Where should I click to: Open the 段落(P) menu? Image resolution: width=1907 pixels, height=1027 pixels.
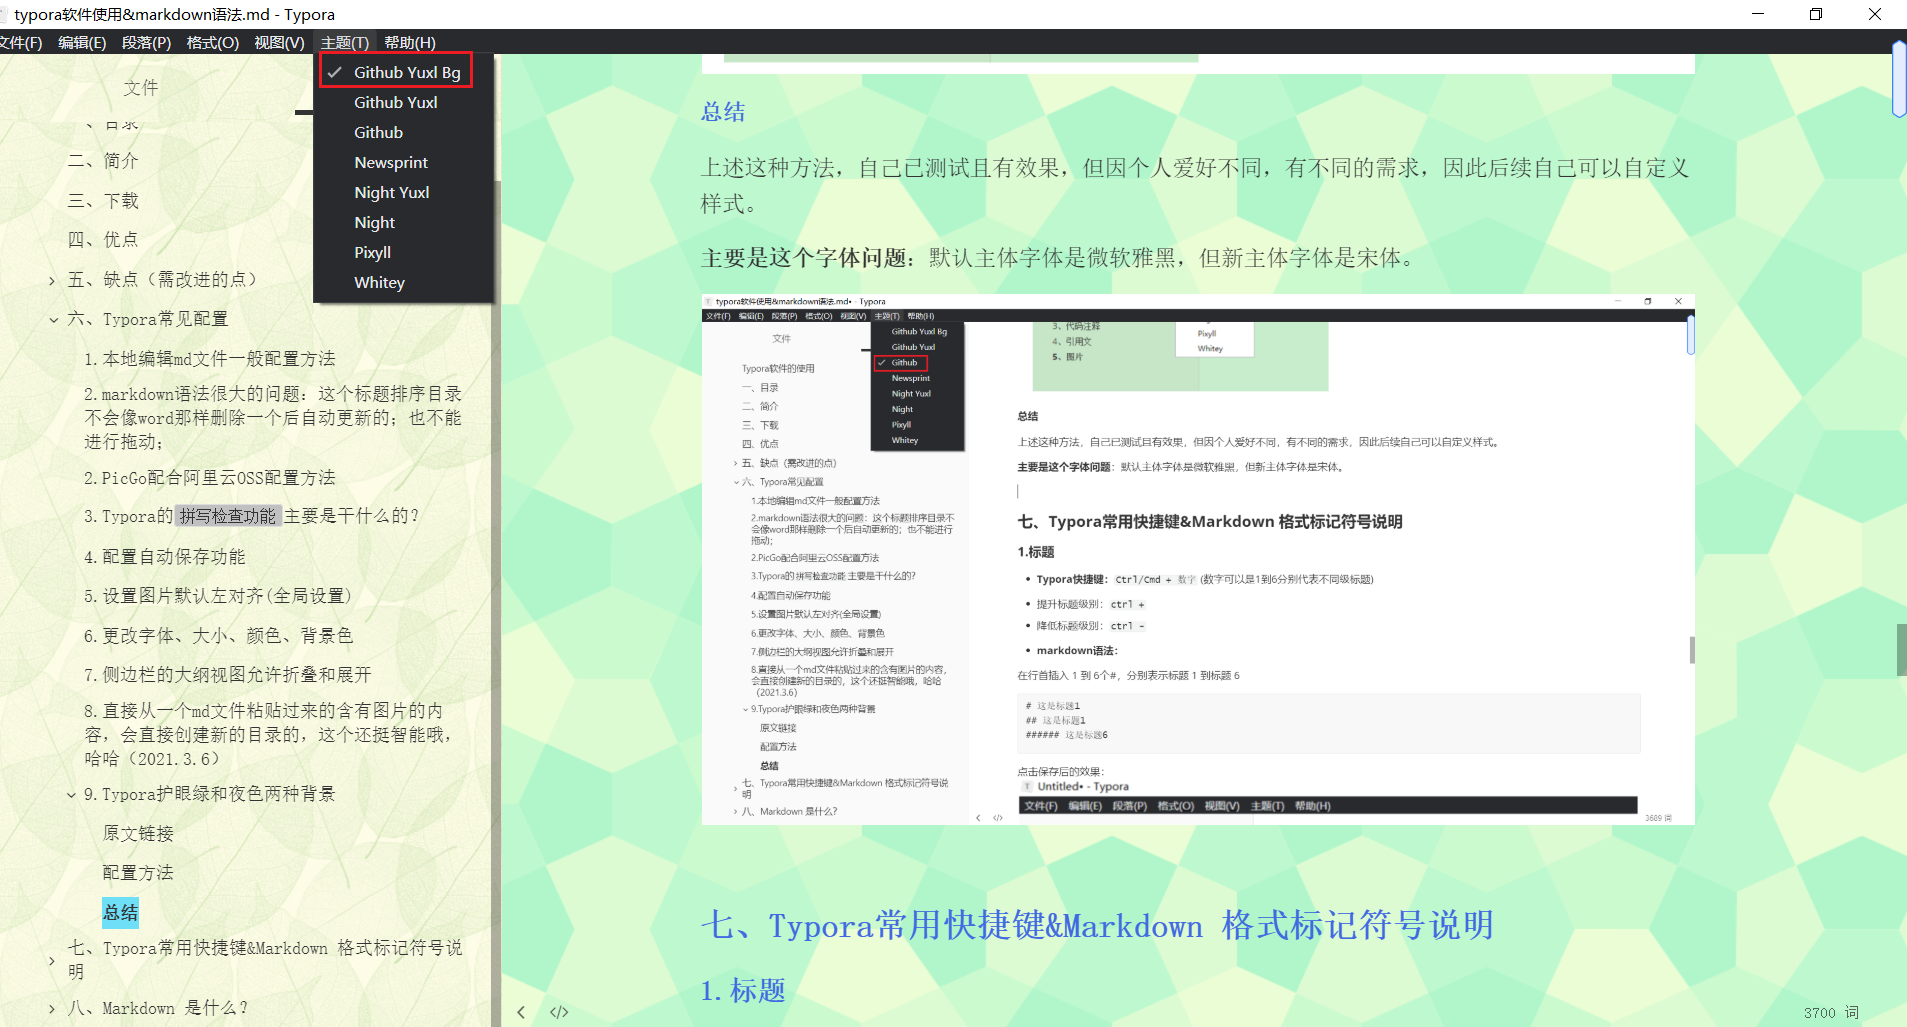[x=146, y=42]
